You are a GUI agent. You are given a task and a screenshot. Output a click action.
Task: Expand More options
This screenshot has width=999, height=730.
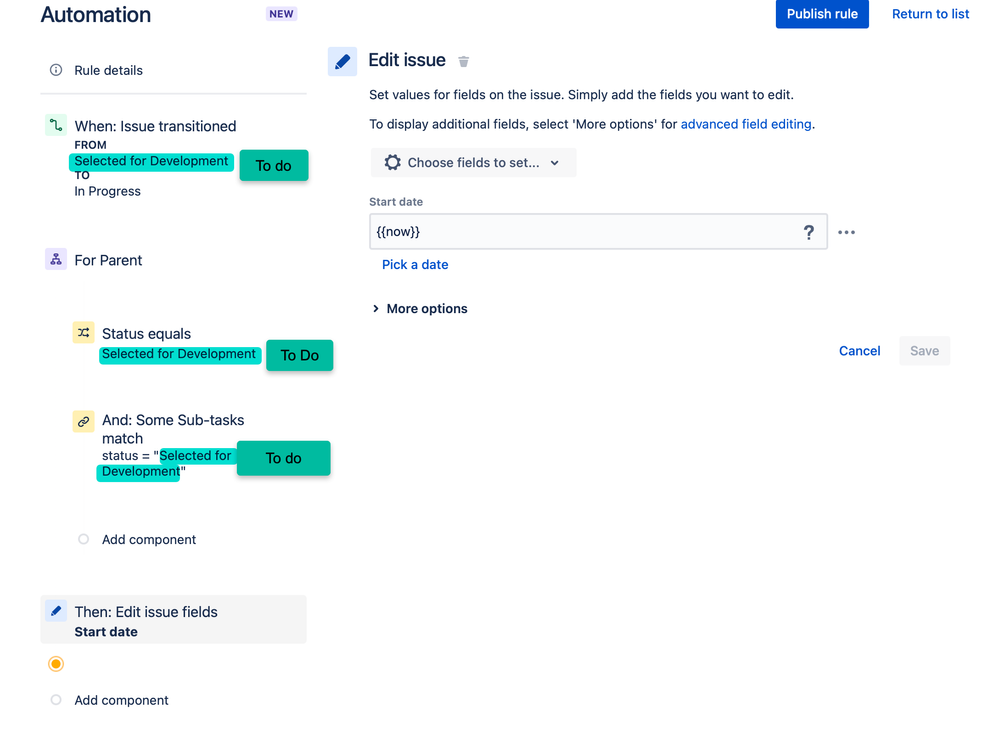tap(420, 308)
